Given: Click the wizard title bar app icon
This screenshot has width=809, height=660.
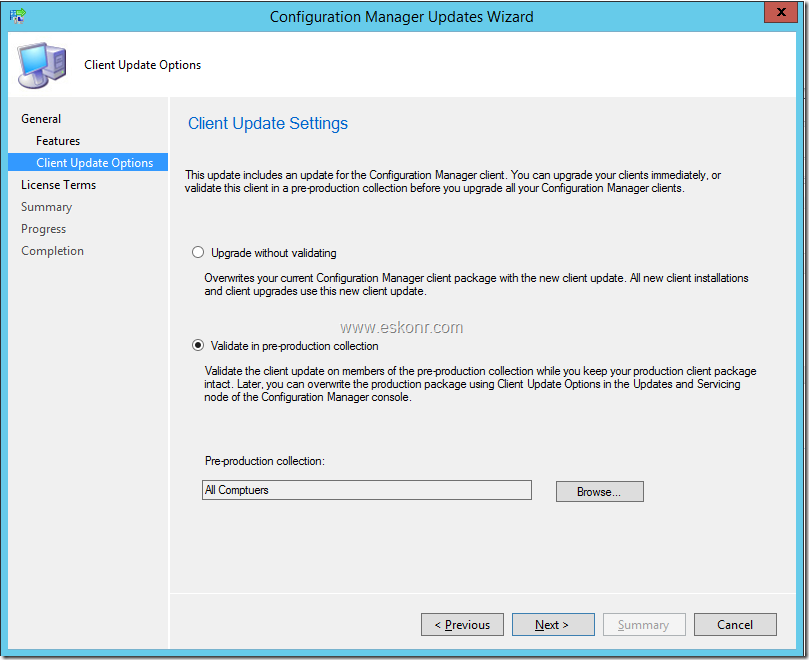Looking at the screenshot, I should [18, 16].
